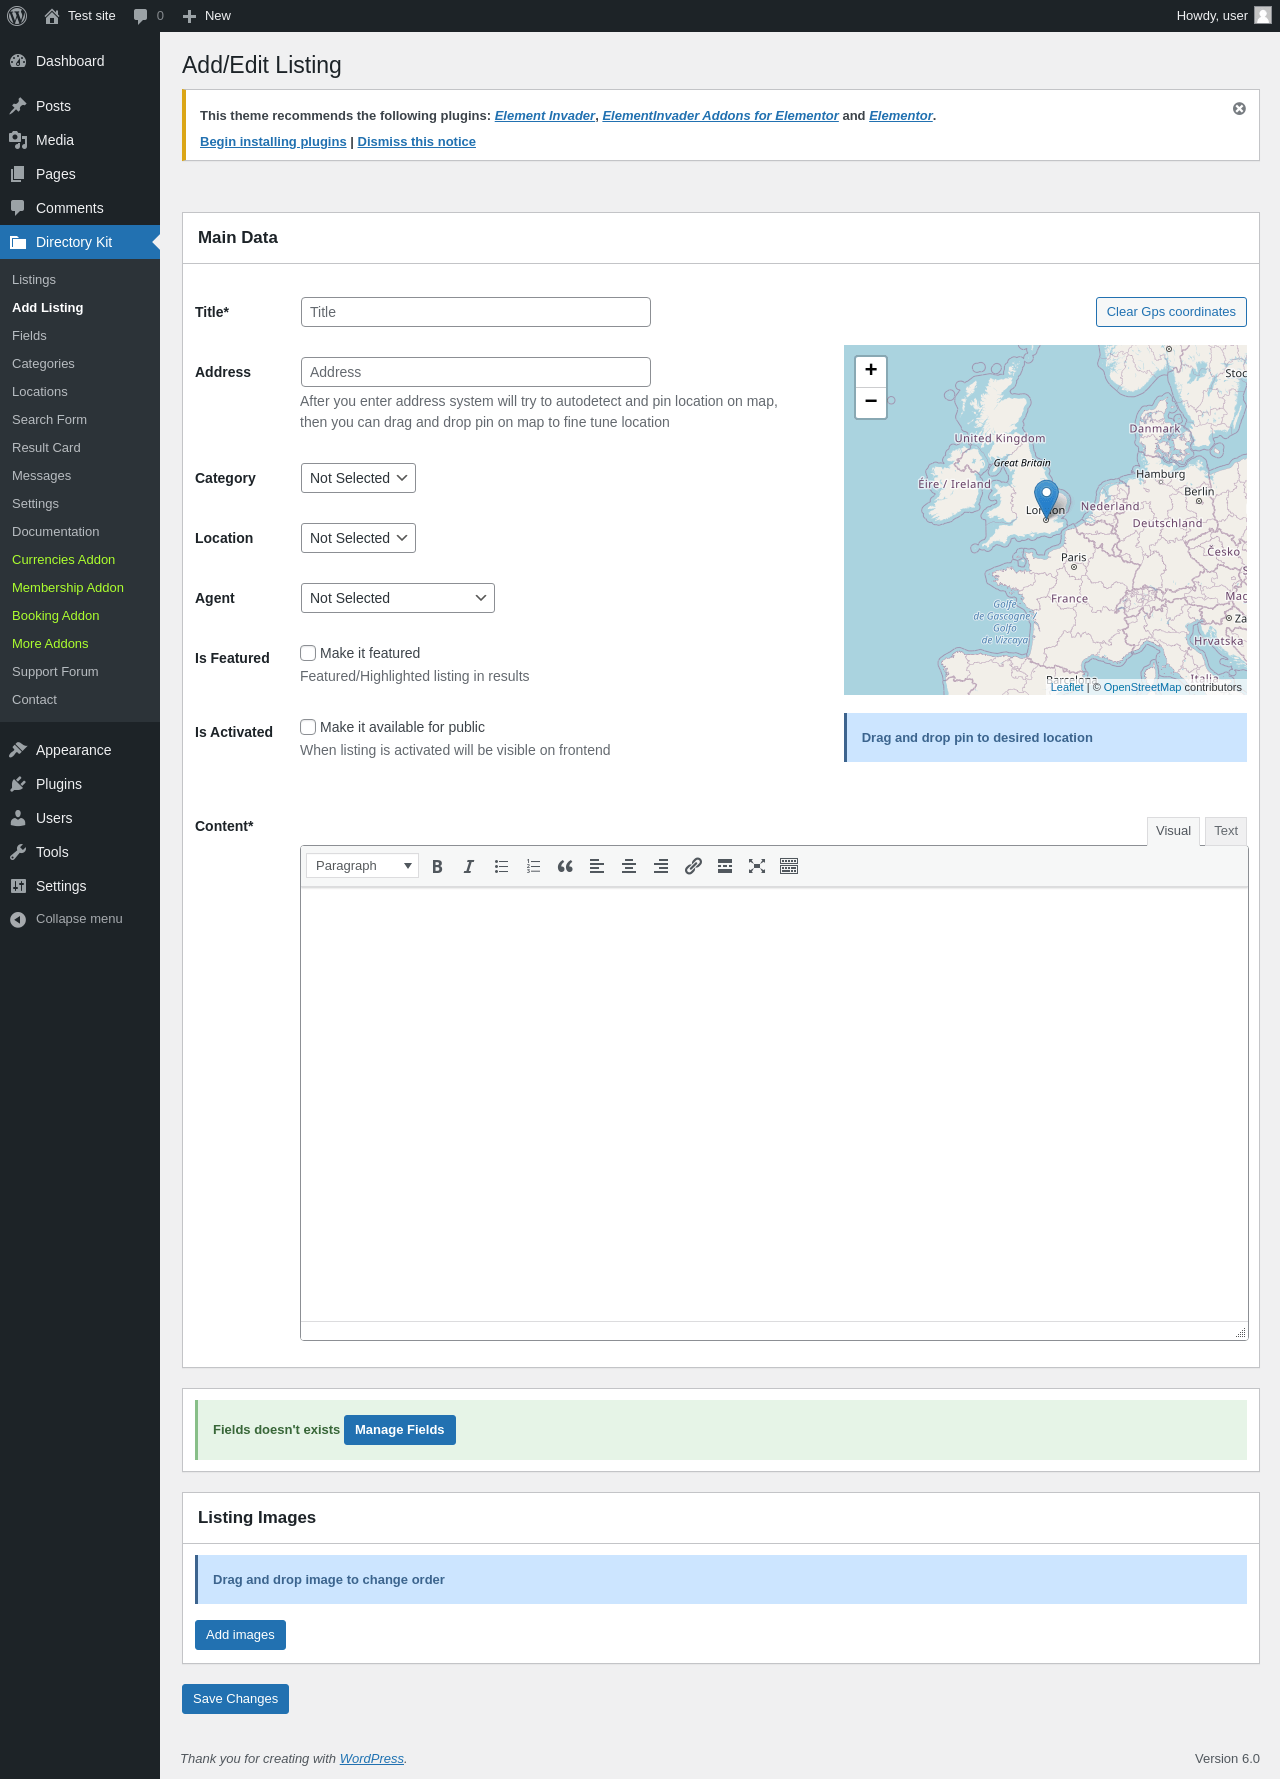Click the bulleted list icon
This screenshot has width=1280, height=1779.
[x=501, y=867]
